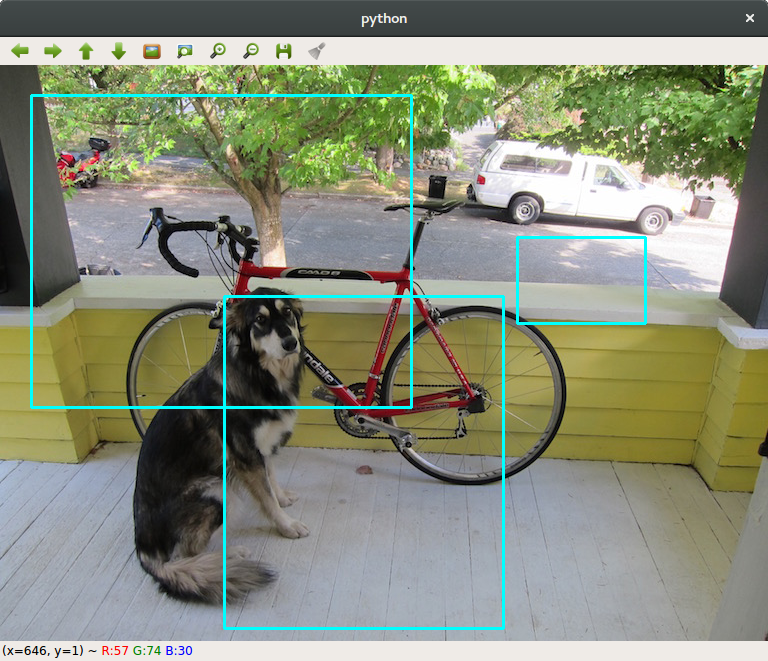Click the python window title
This screenshot has height=661, width=768.
click(x=384, y=19)
